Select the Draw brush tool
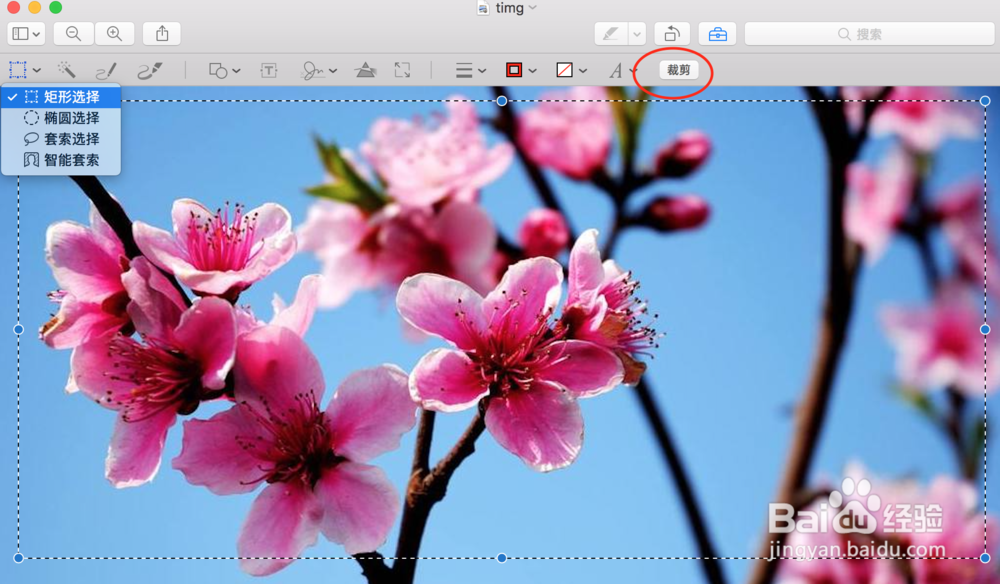 (x=150, y=70)
